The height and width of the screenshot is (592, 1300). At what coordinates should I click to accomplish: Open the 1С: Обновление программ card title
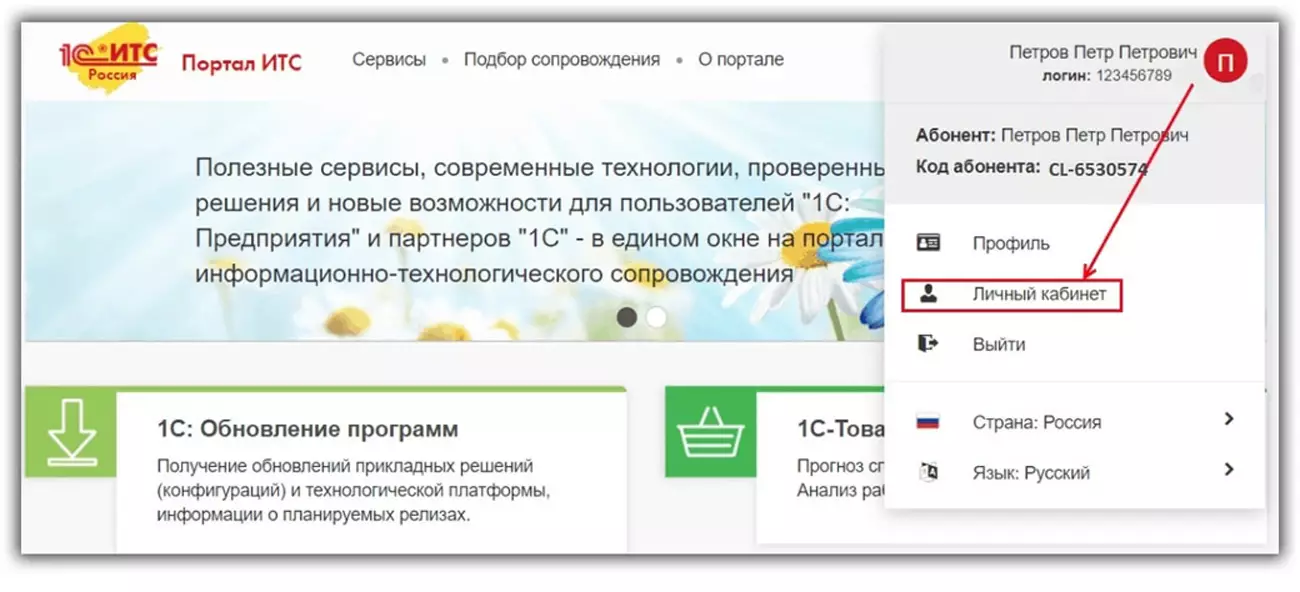[x=308, y=429]
